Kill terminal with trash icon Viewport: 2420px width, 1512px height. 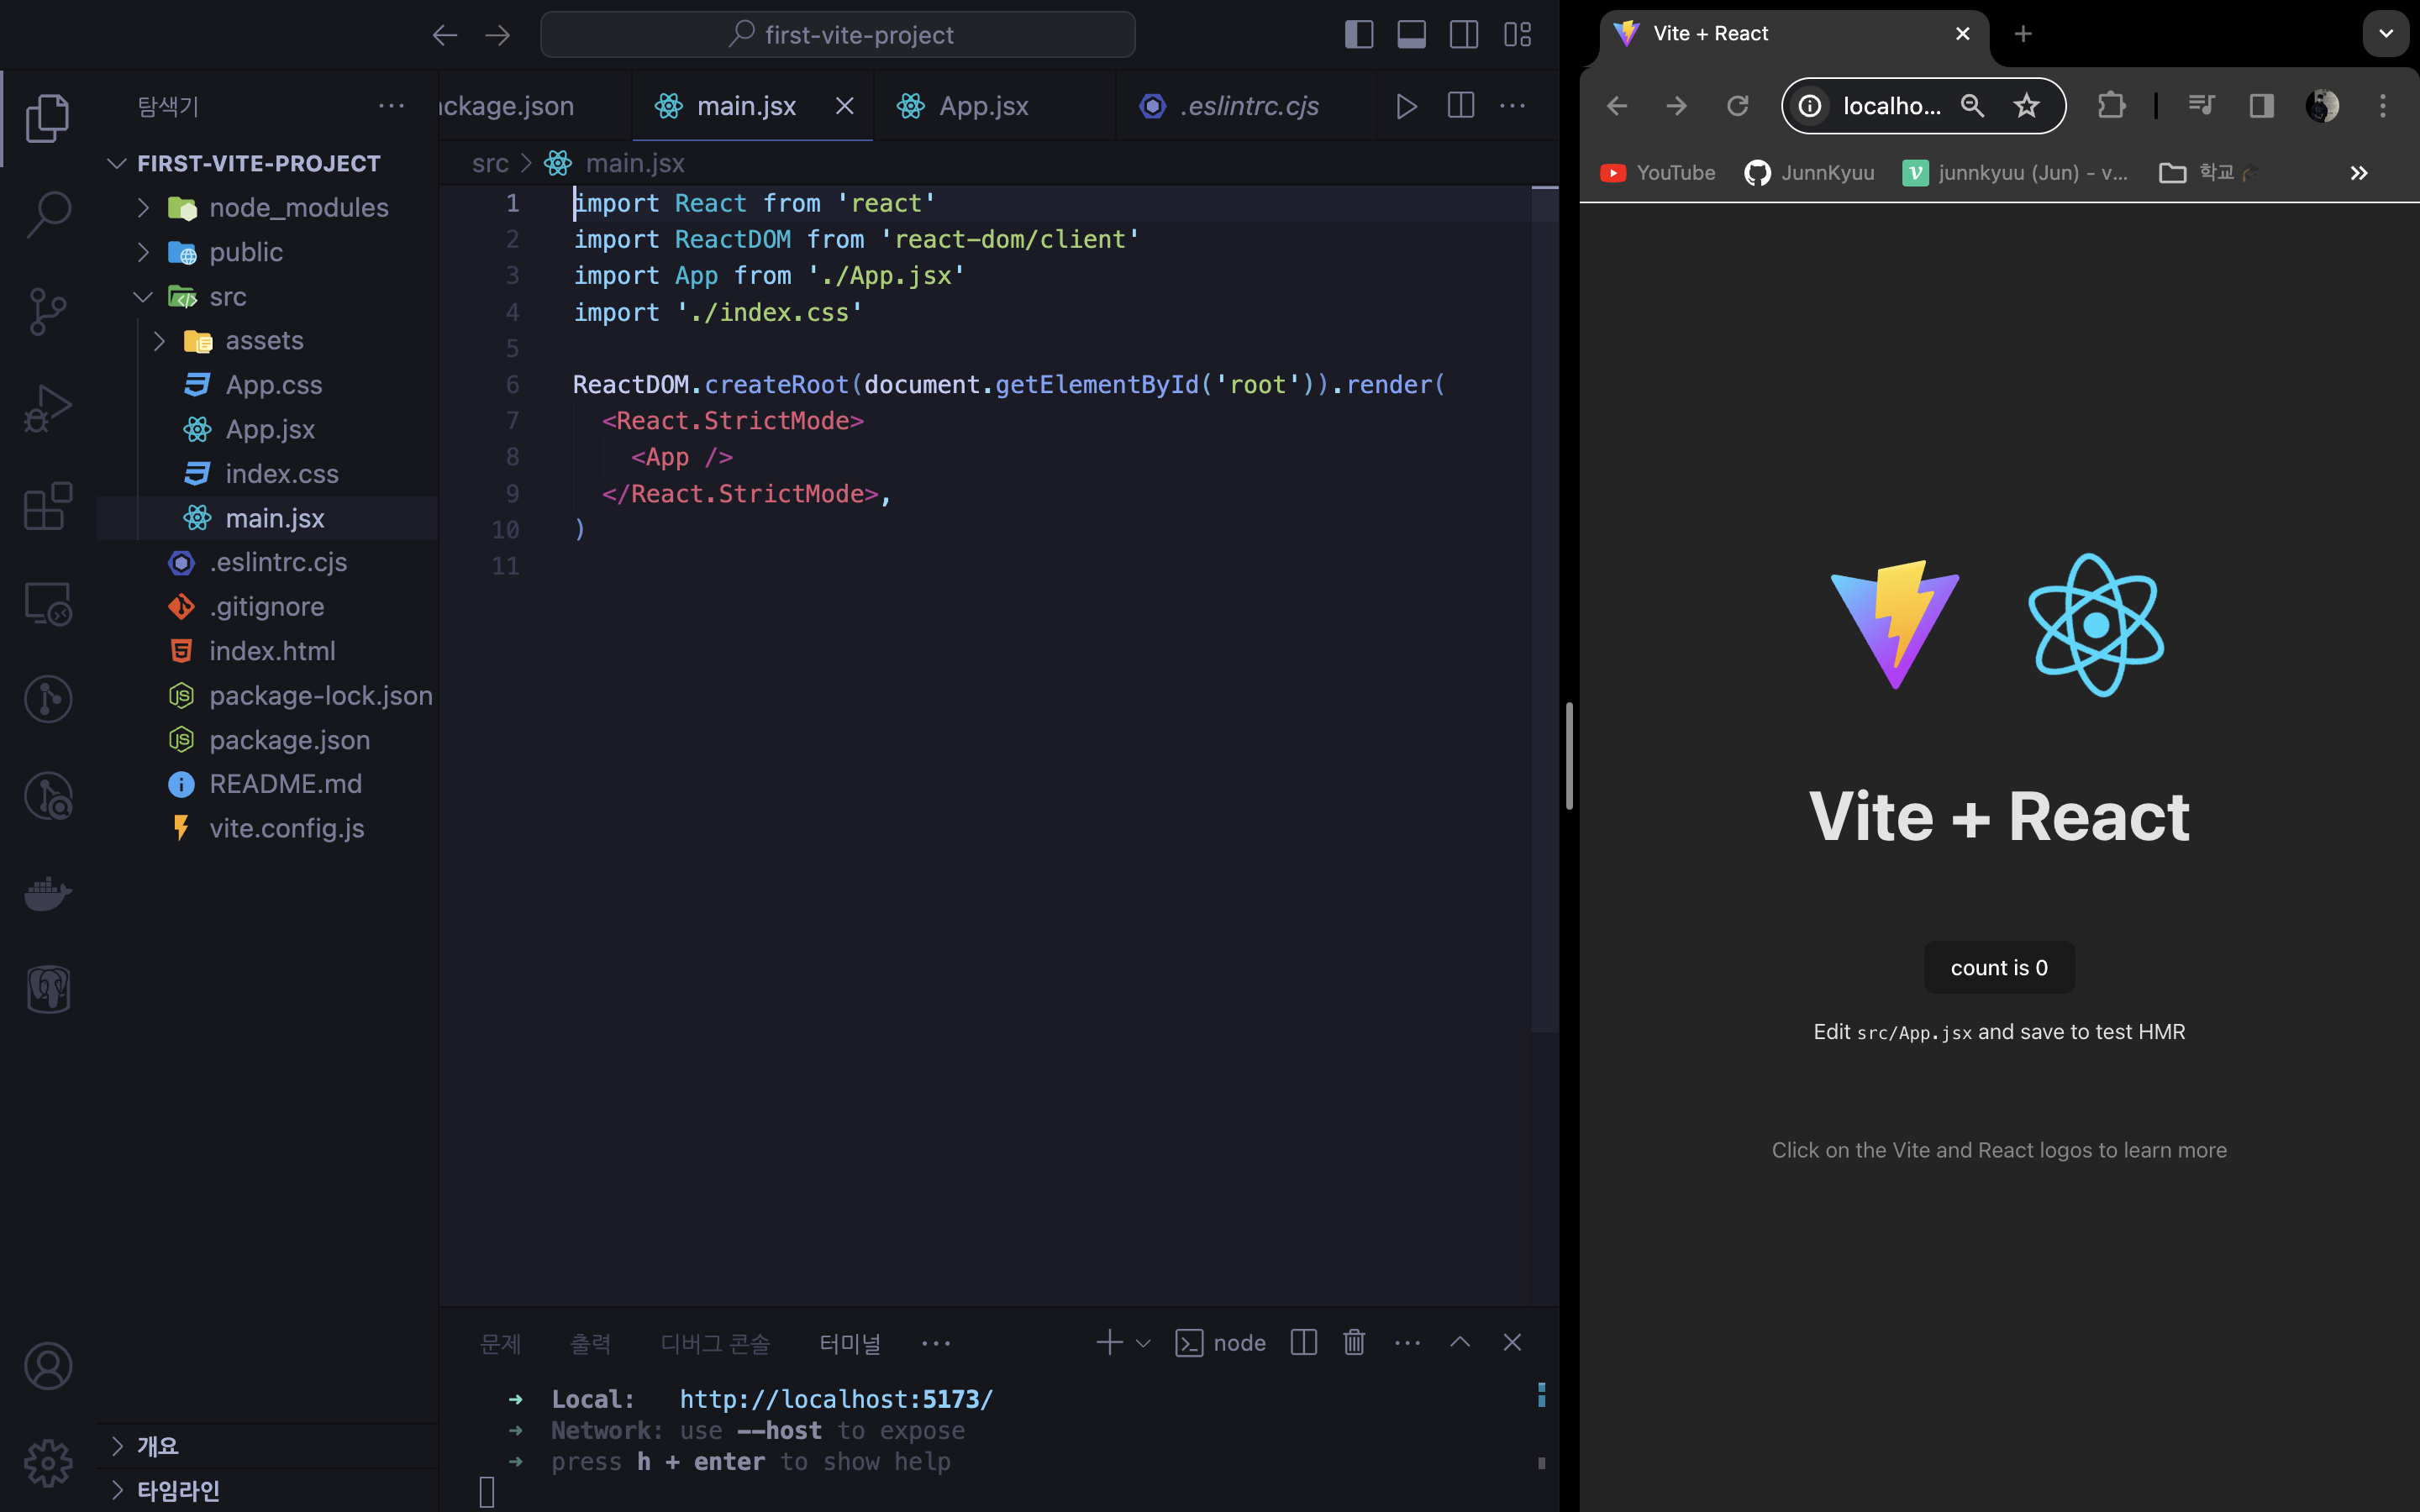tap(1354, 1342)
